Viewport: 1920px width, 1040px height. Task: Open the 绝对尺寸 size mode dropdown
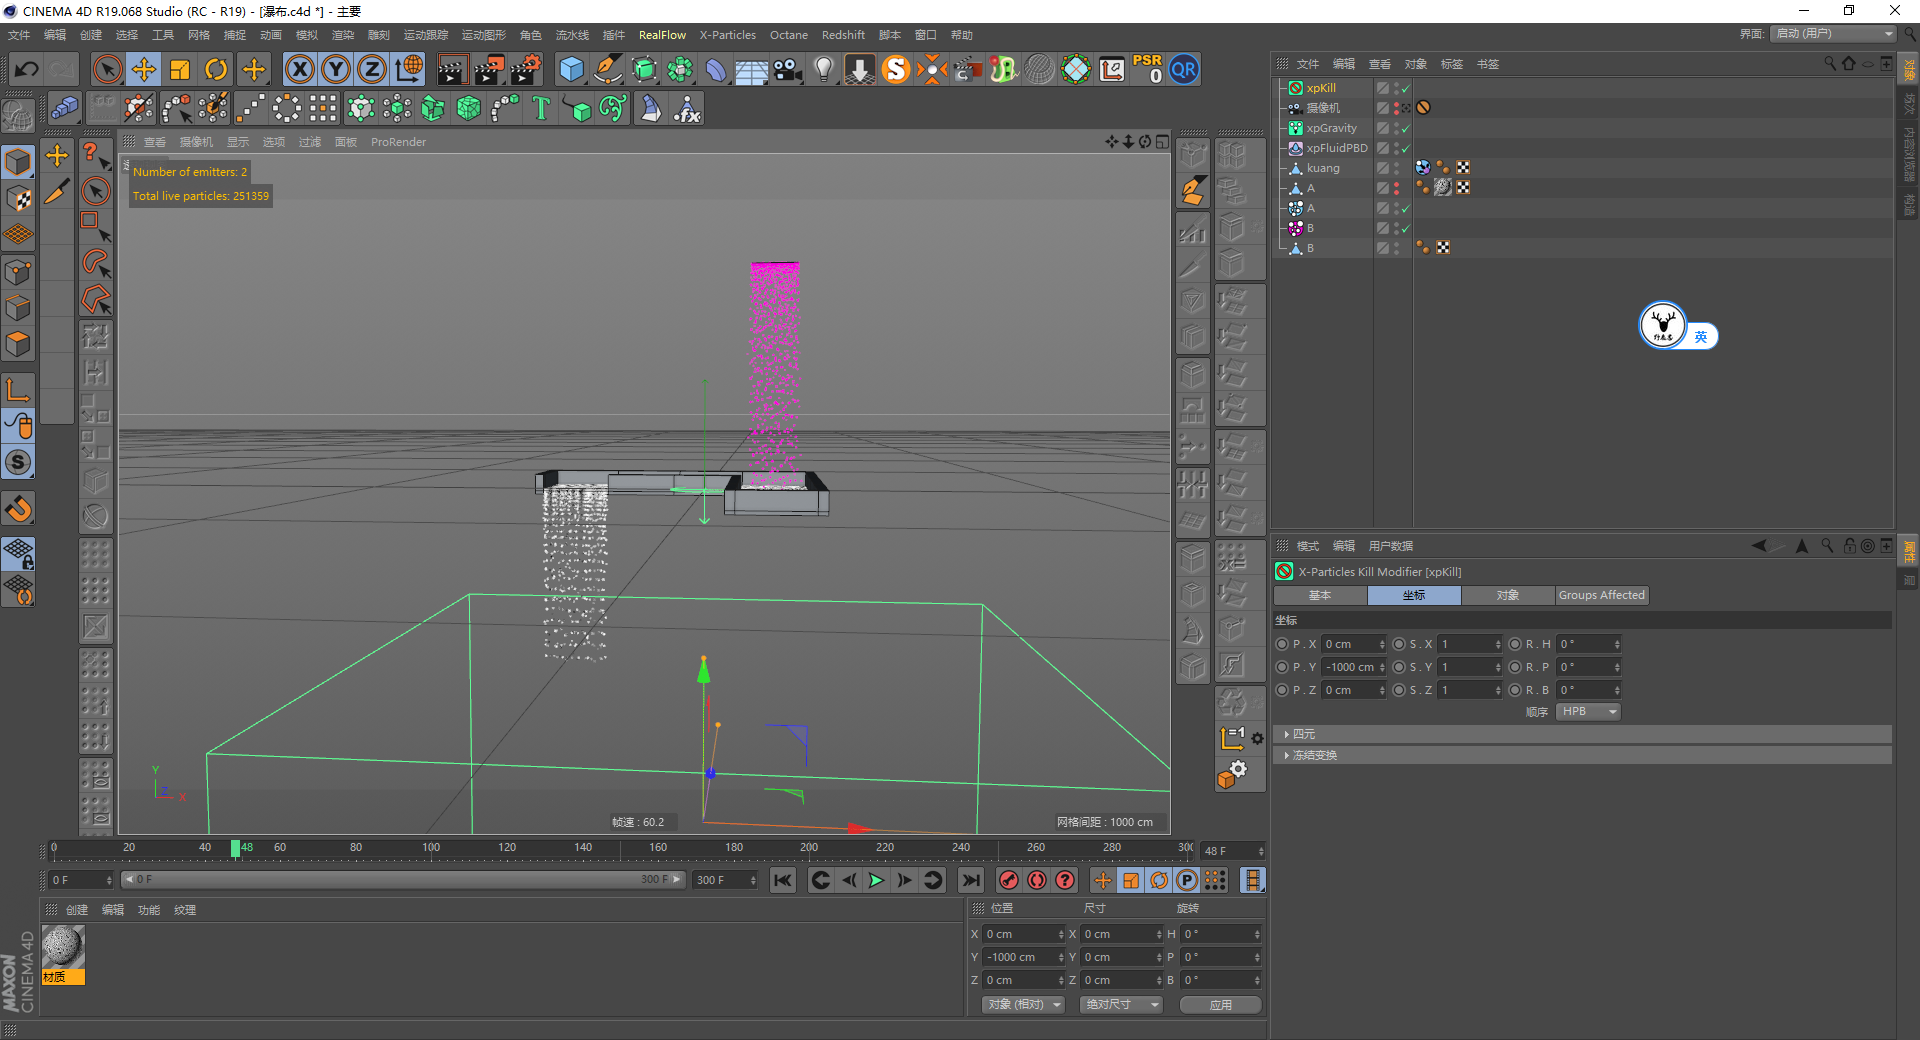coord(1121,1004)
